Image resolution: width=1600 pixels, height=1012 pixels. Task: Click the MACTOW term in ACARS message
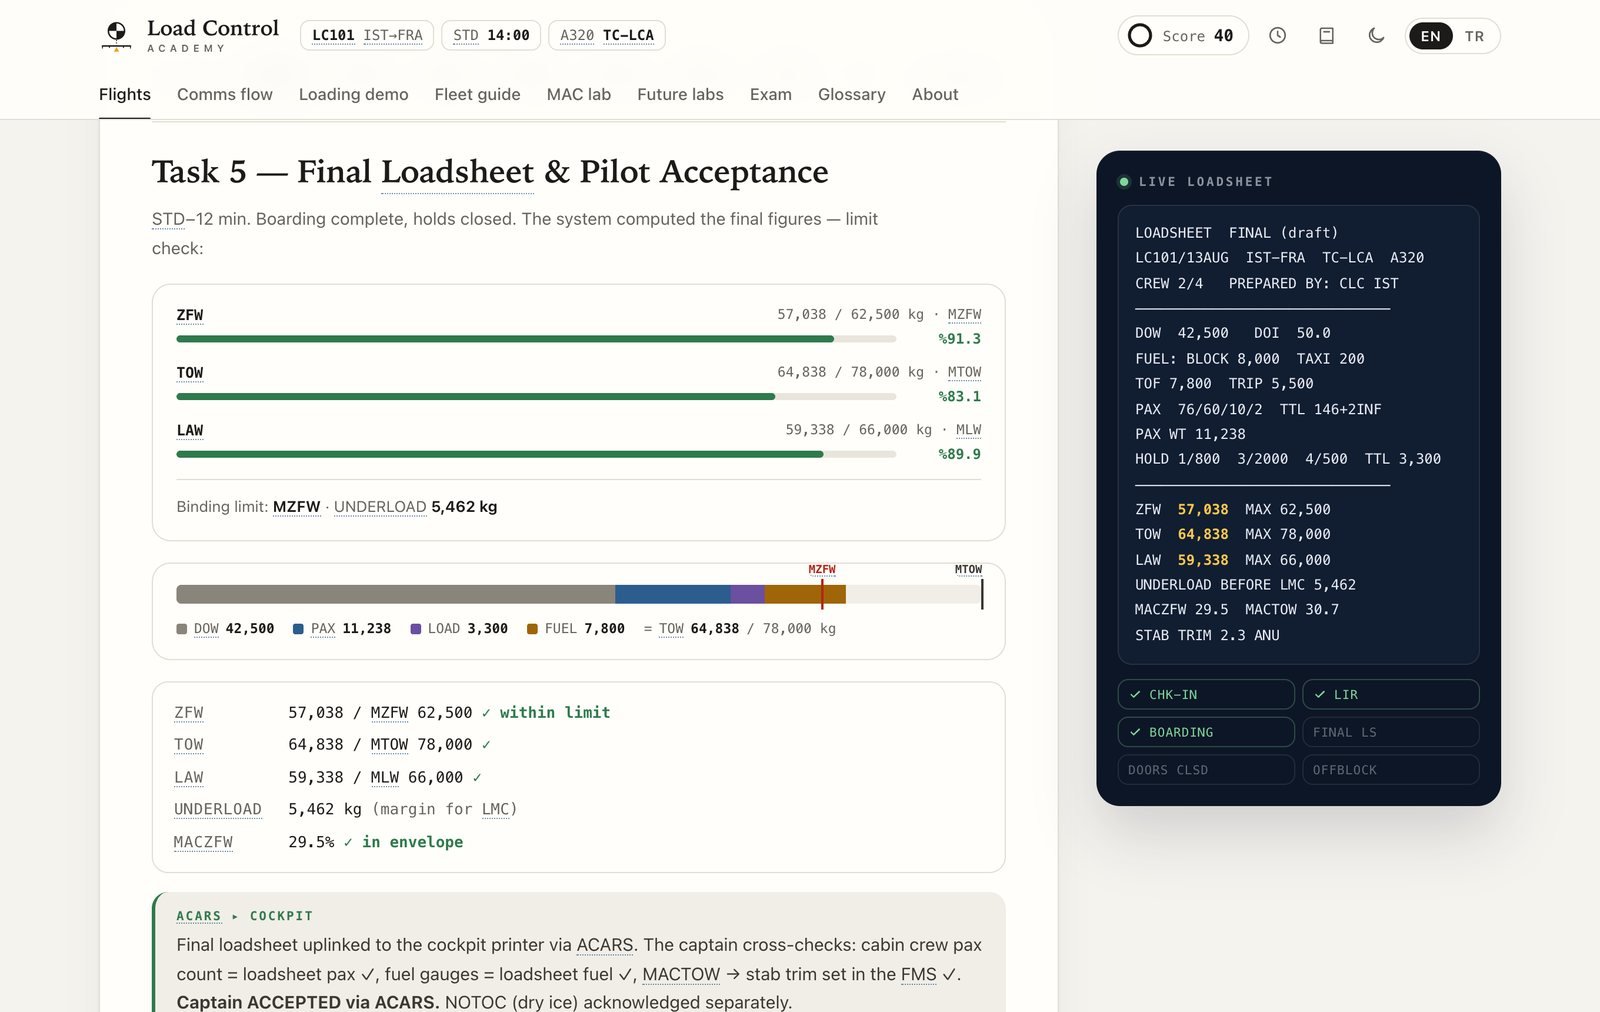pyautogui.click(x=681, y=974)
